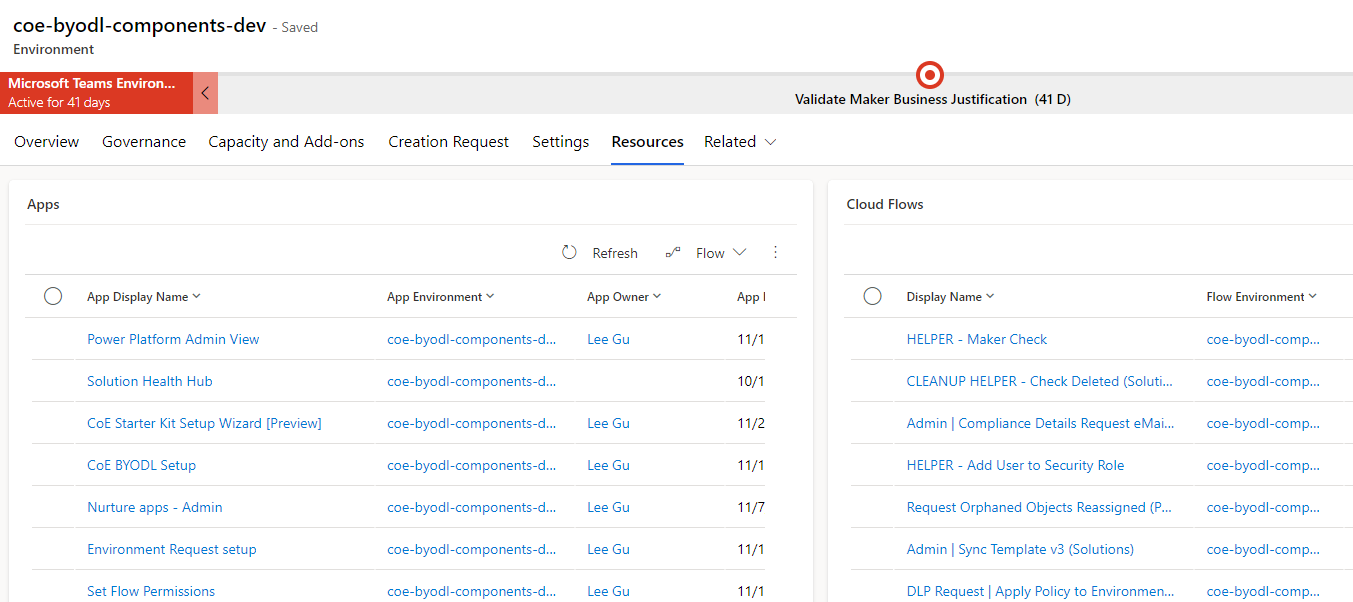Expand the Related menu
Screen dimensions: 1353x602
(x=740, y=141)
